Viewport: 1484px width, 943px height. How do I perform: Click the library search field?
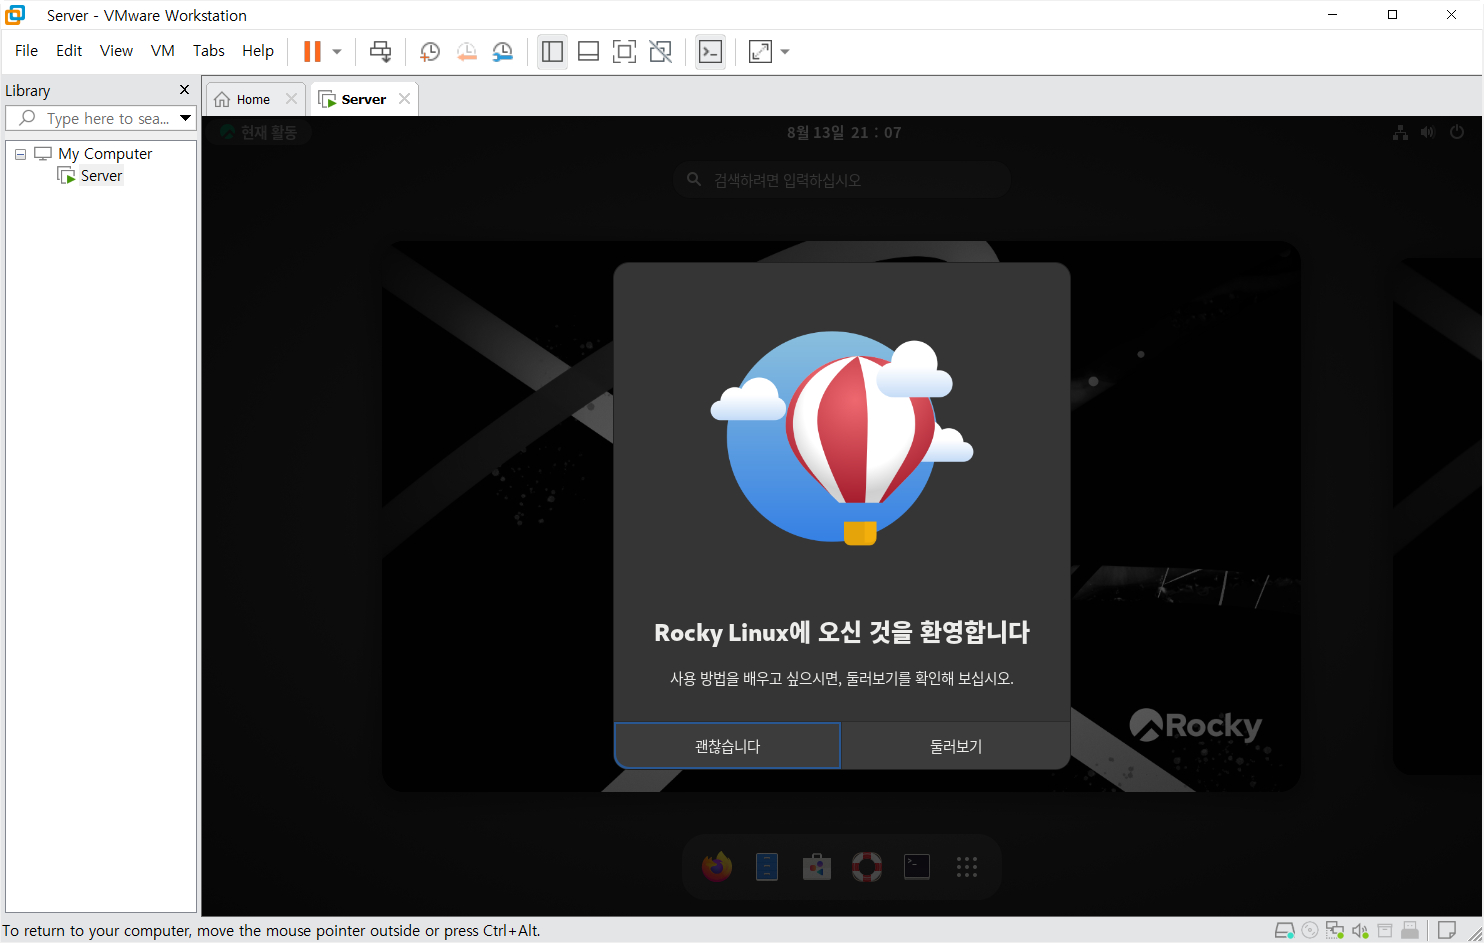tap(100, 118)
